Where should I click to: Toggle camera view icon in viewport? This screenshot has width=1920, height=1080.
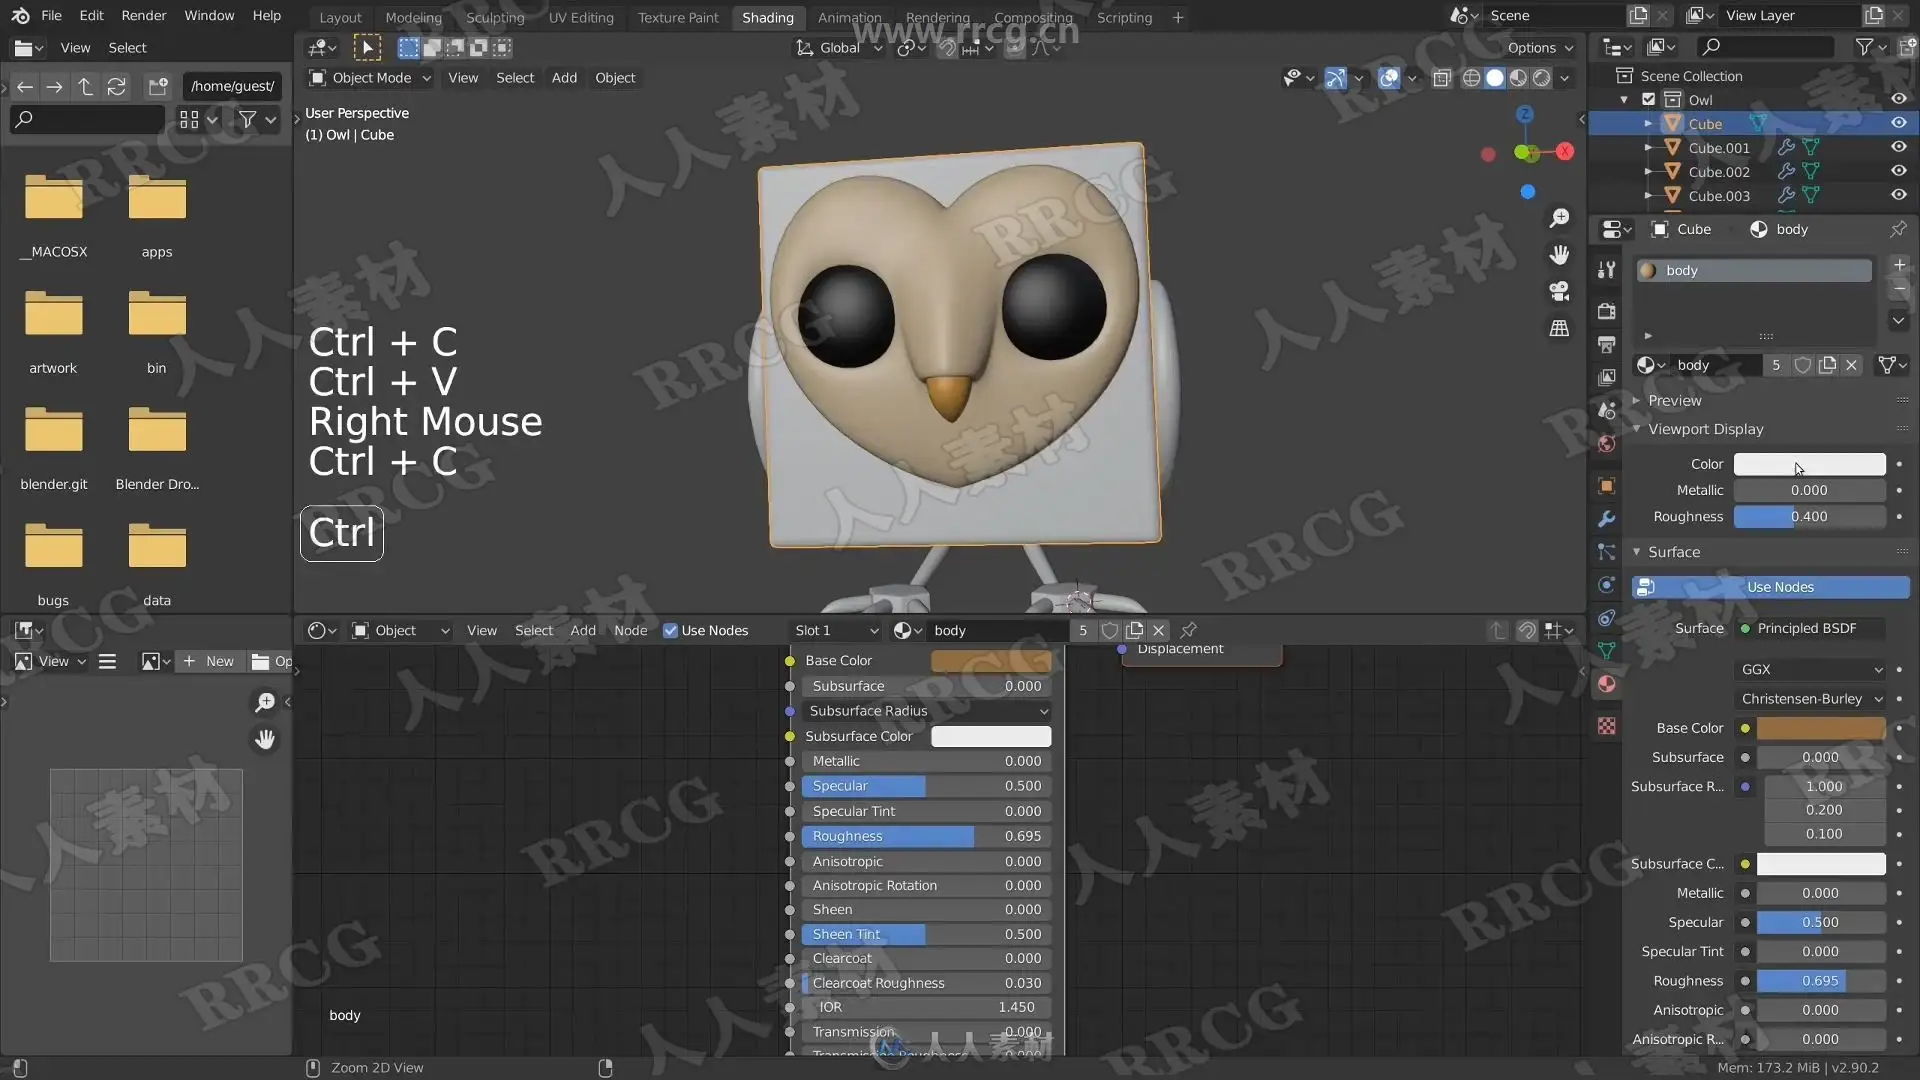coord(1559,291)
